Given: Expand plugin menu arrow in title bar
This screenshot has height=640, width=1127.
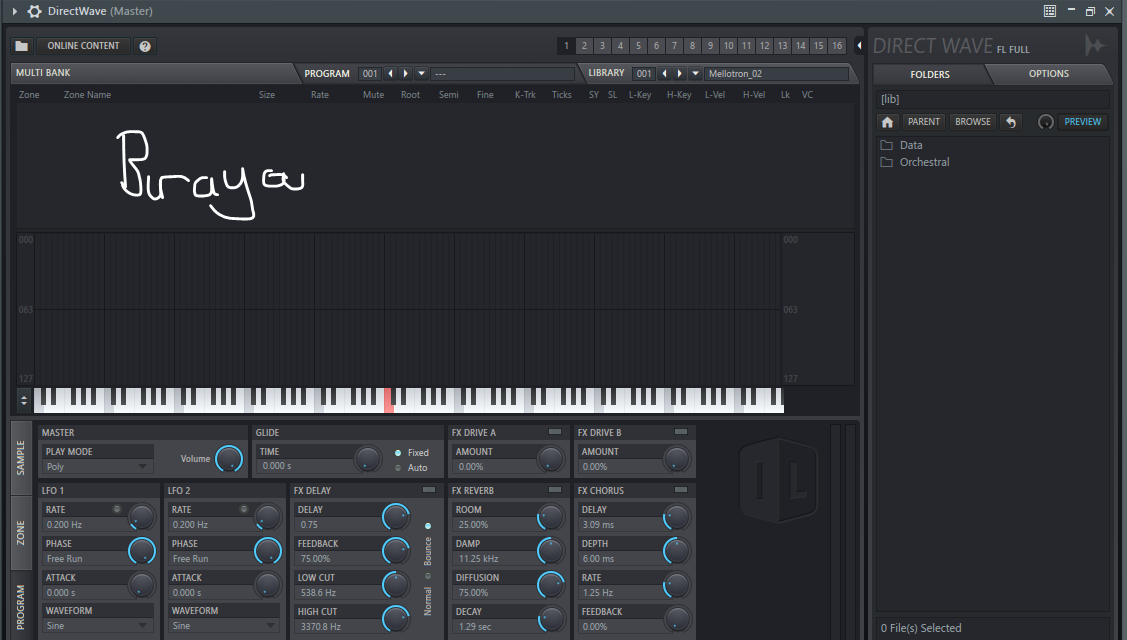Looking at the screenshot, I should tap(14, 11).
